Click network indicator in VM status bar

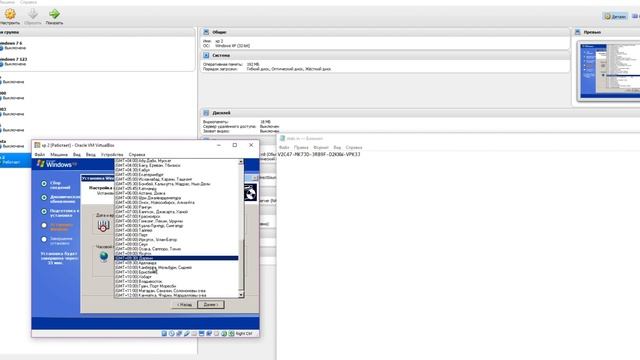click(179, 333)
